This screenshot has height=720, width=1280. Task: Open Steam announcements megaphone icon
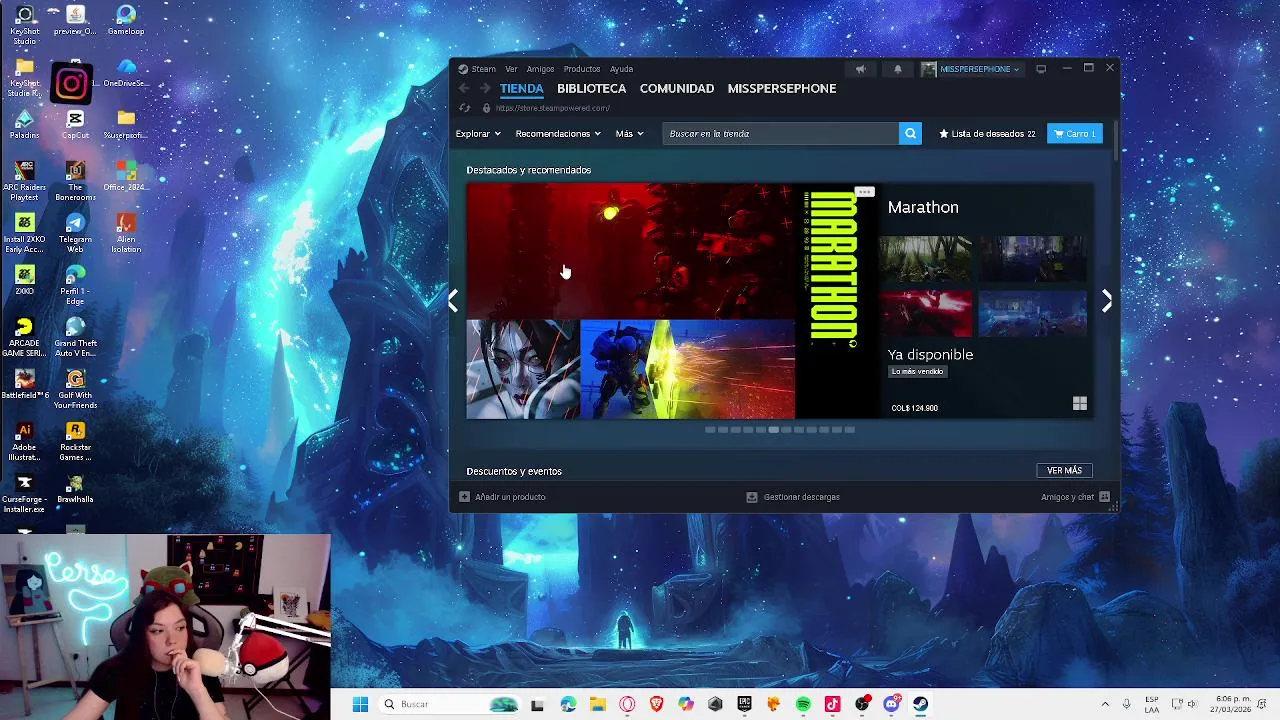(x=860, y=69)
